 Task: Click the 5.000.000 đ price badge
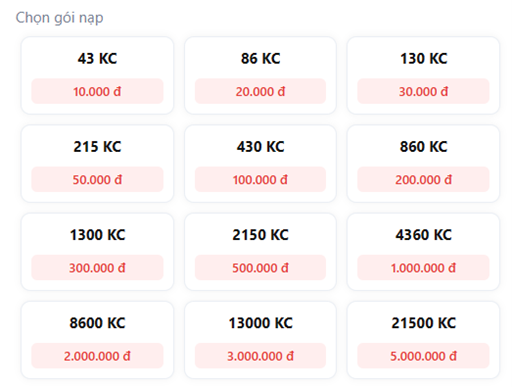[423, 356]
